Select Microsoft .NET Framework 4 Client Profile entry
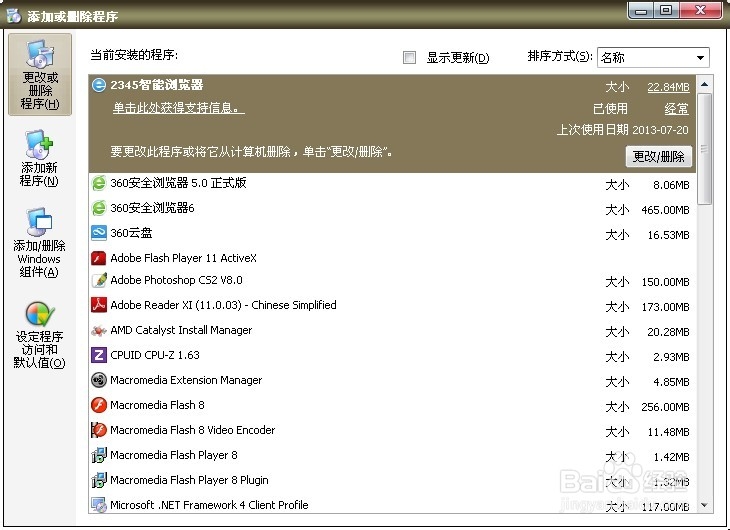The image size is (730, 530). [x=392, y=505]
